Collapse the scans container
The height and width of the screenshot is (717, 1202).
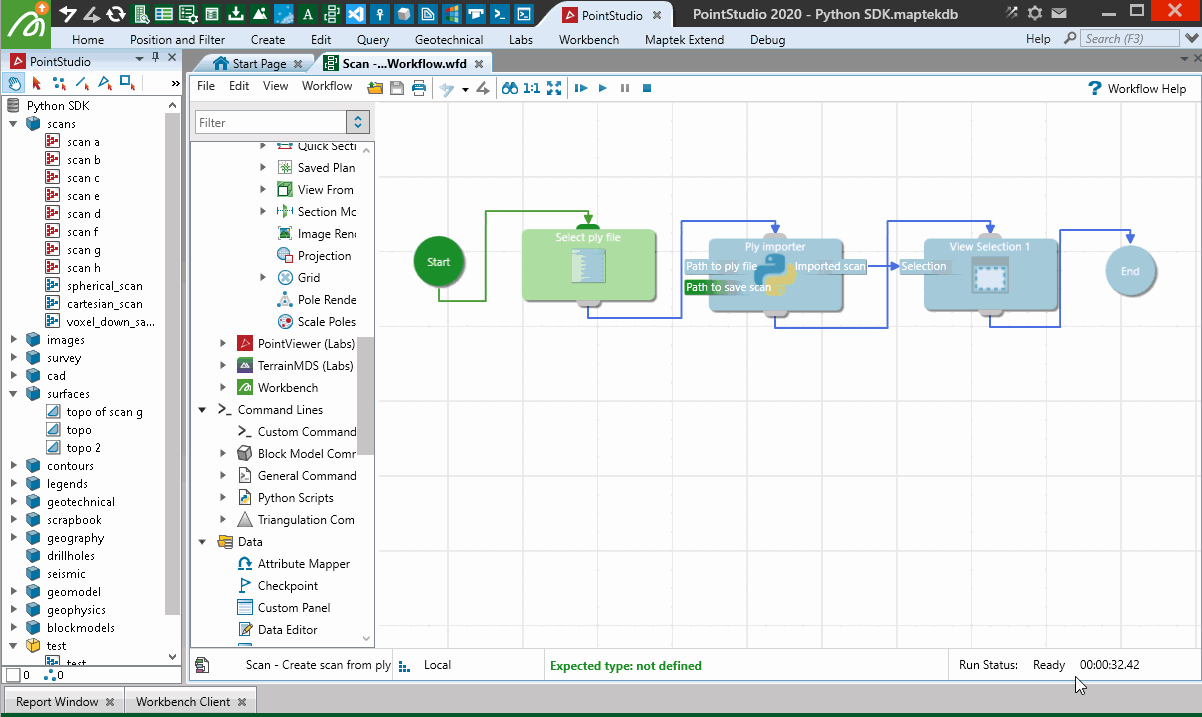click(14, 124)
